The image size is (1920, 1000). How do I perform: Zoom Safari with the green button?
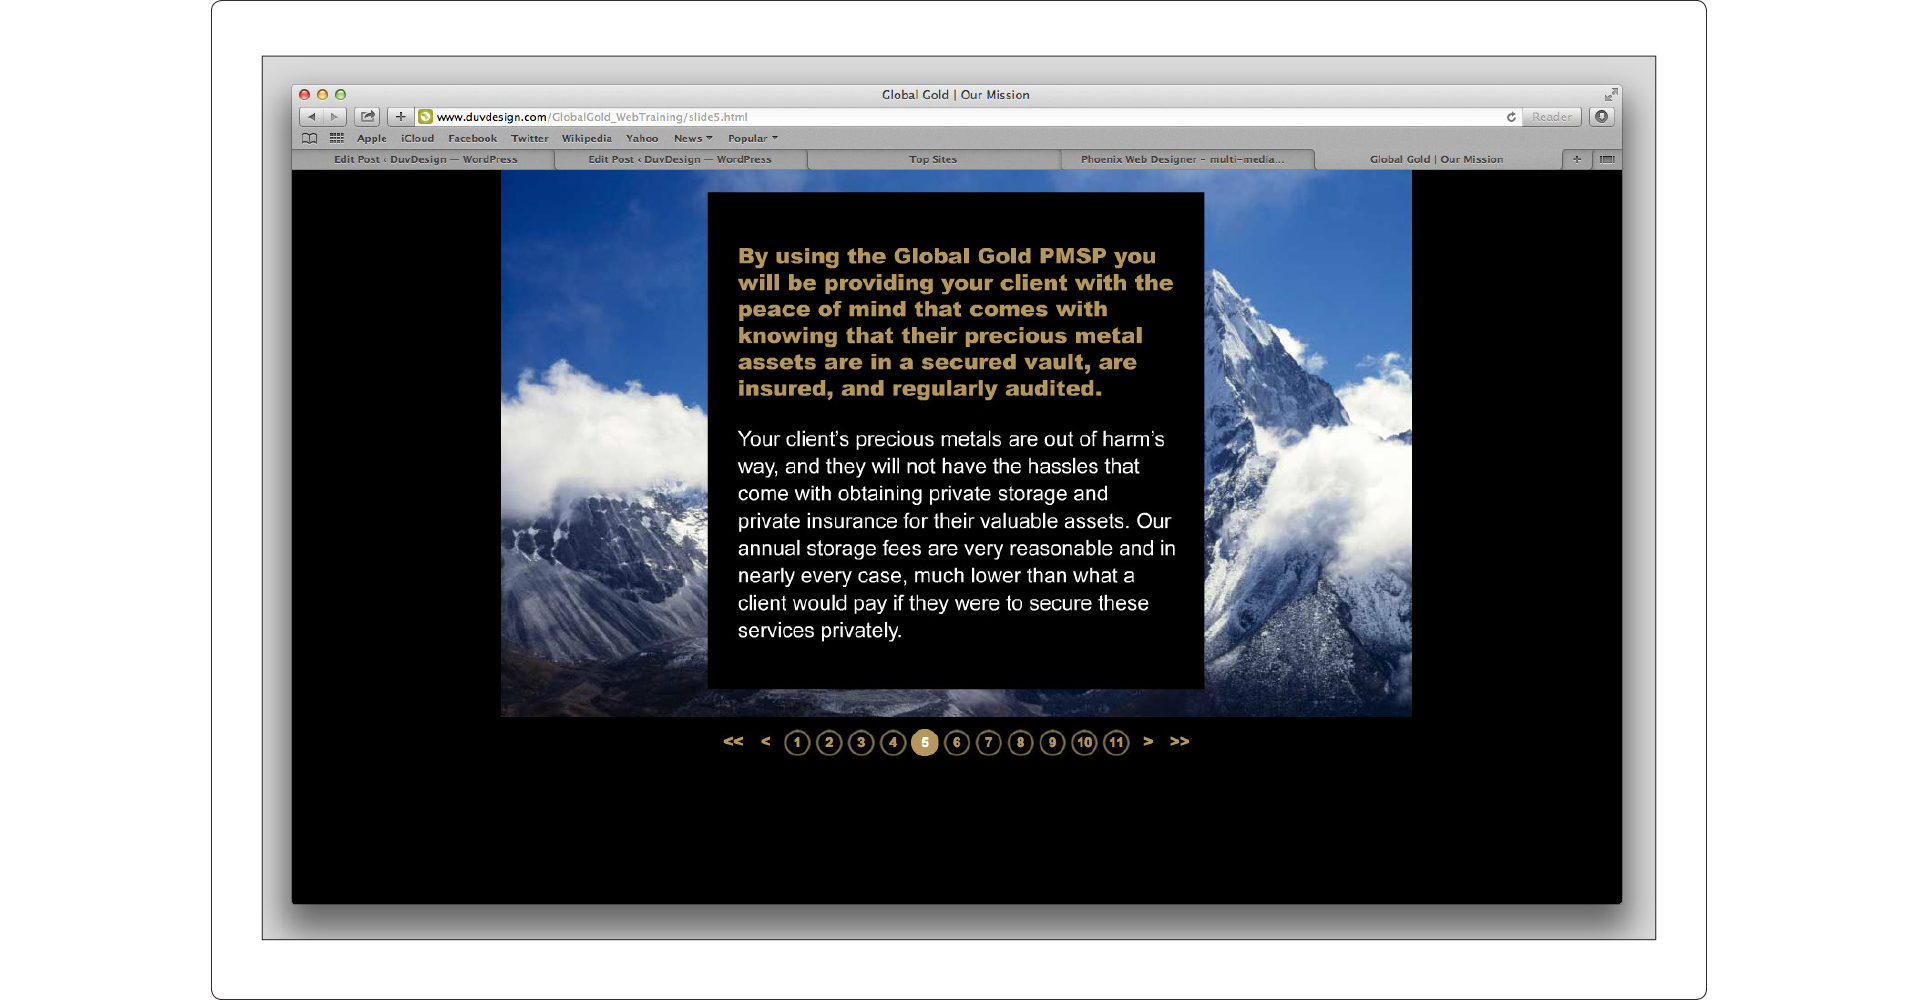click(x=340, y=95)
